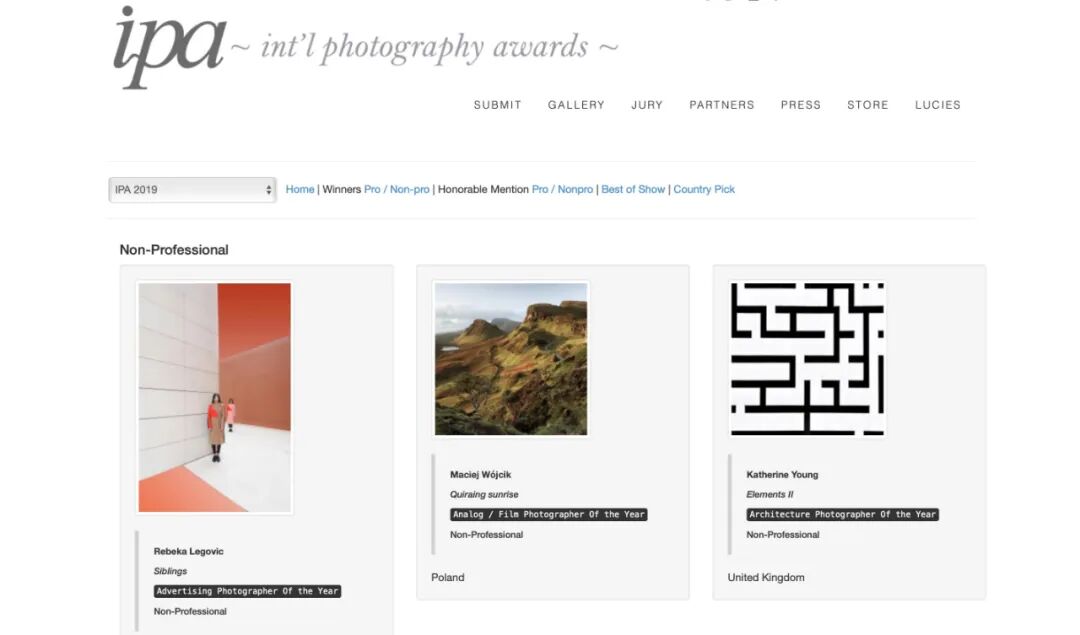Open Honorable Mention Pro / Nonpro link
The image size is (1080, 635).
562,189
